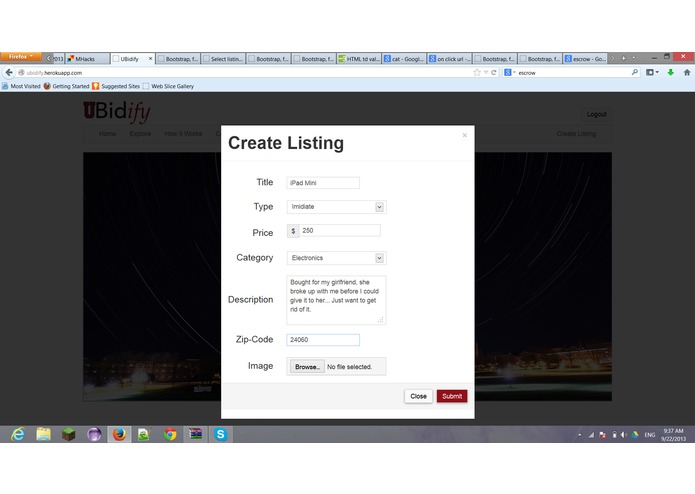
Task: Open the bookmarks menu toolbar icon
Action: 652,72
